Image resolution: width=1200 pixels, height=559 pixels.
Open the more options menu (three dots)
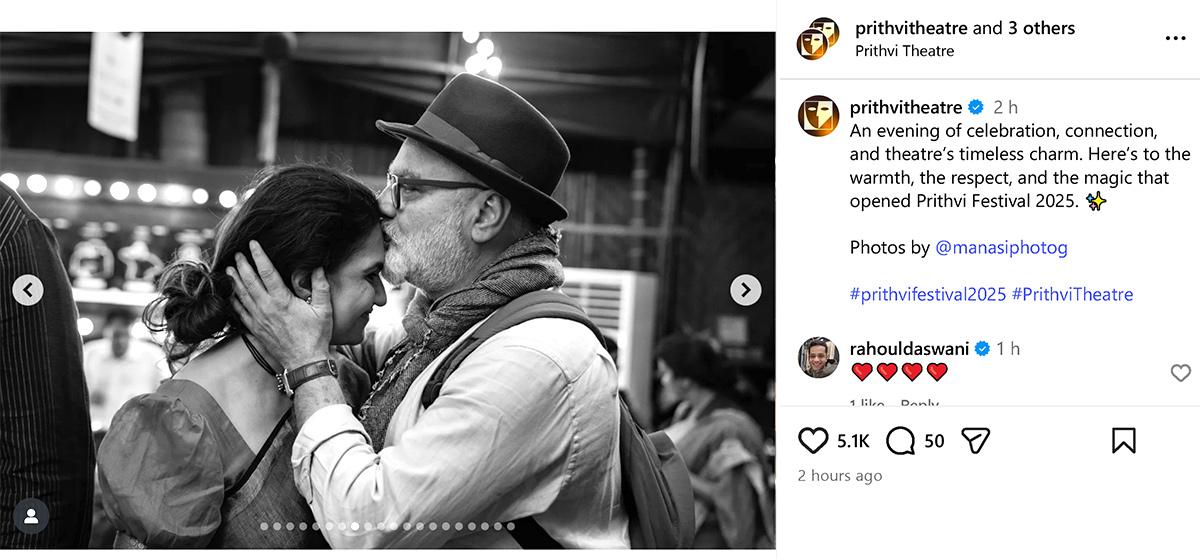[1175, 39]
